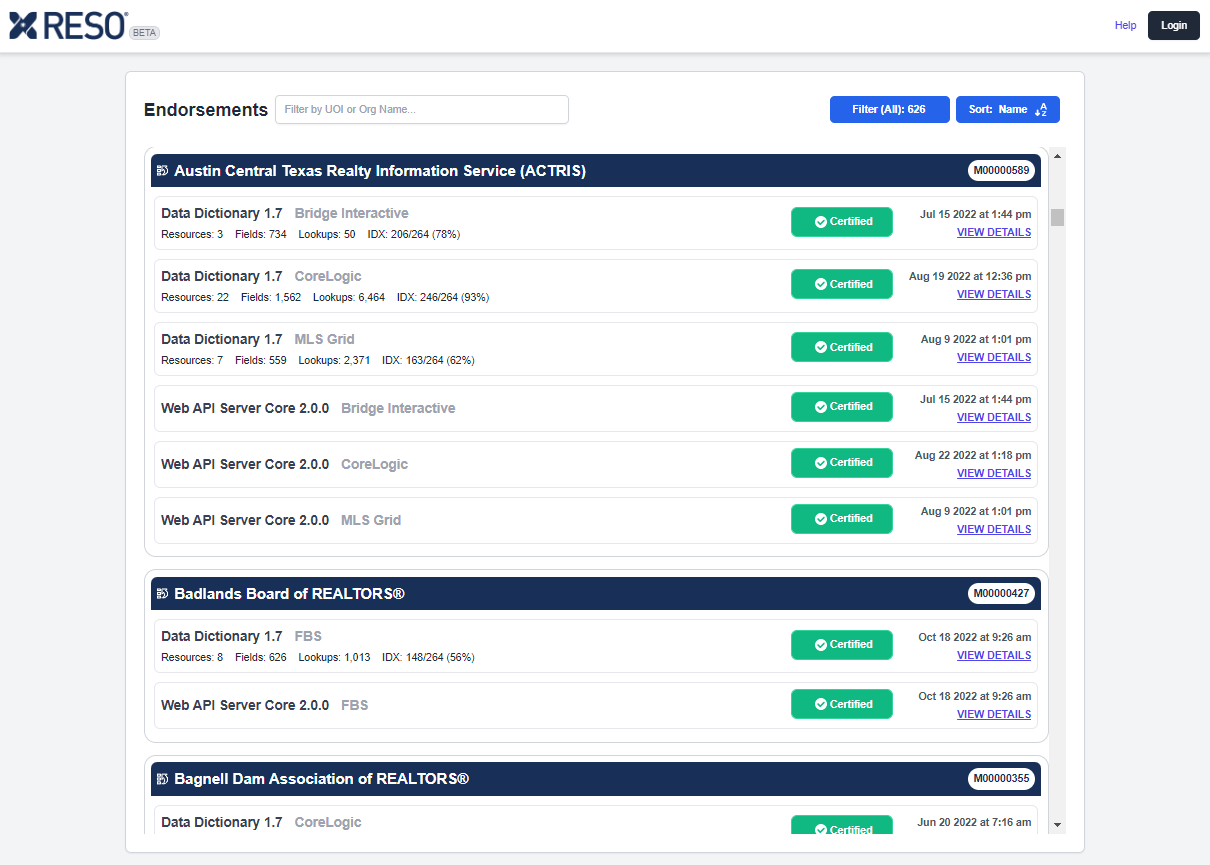Click Certified on the Data Dictionary MLS Grid row

(x=842, y=348)
